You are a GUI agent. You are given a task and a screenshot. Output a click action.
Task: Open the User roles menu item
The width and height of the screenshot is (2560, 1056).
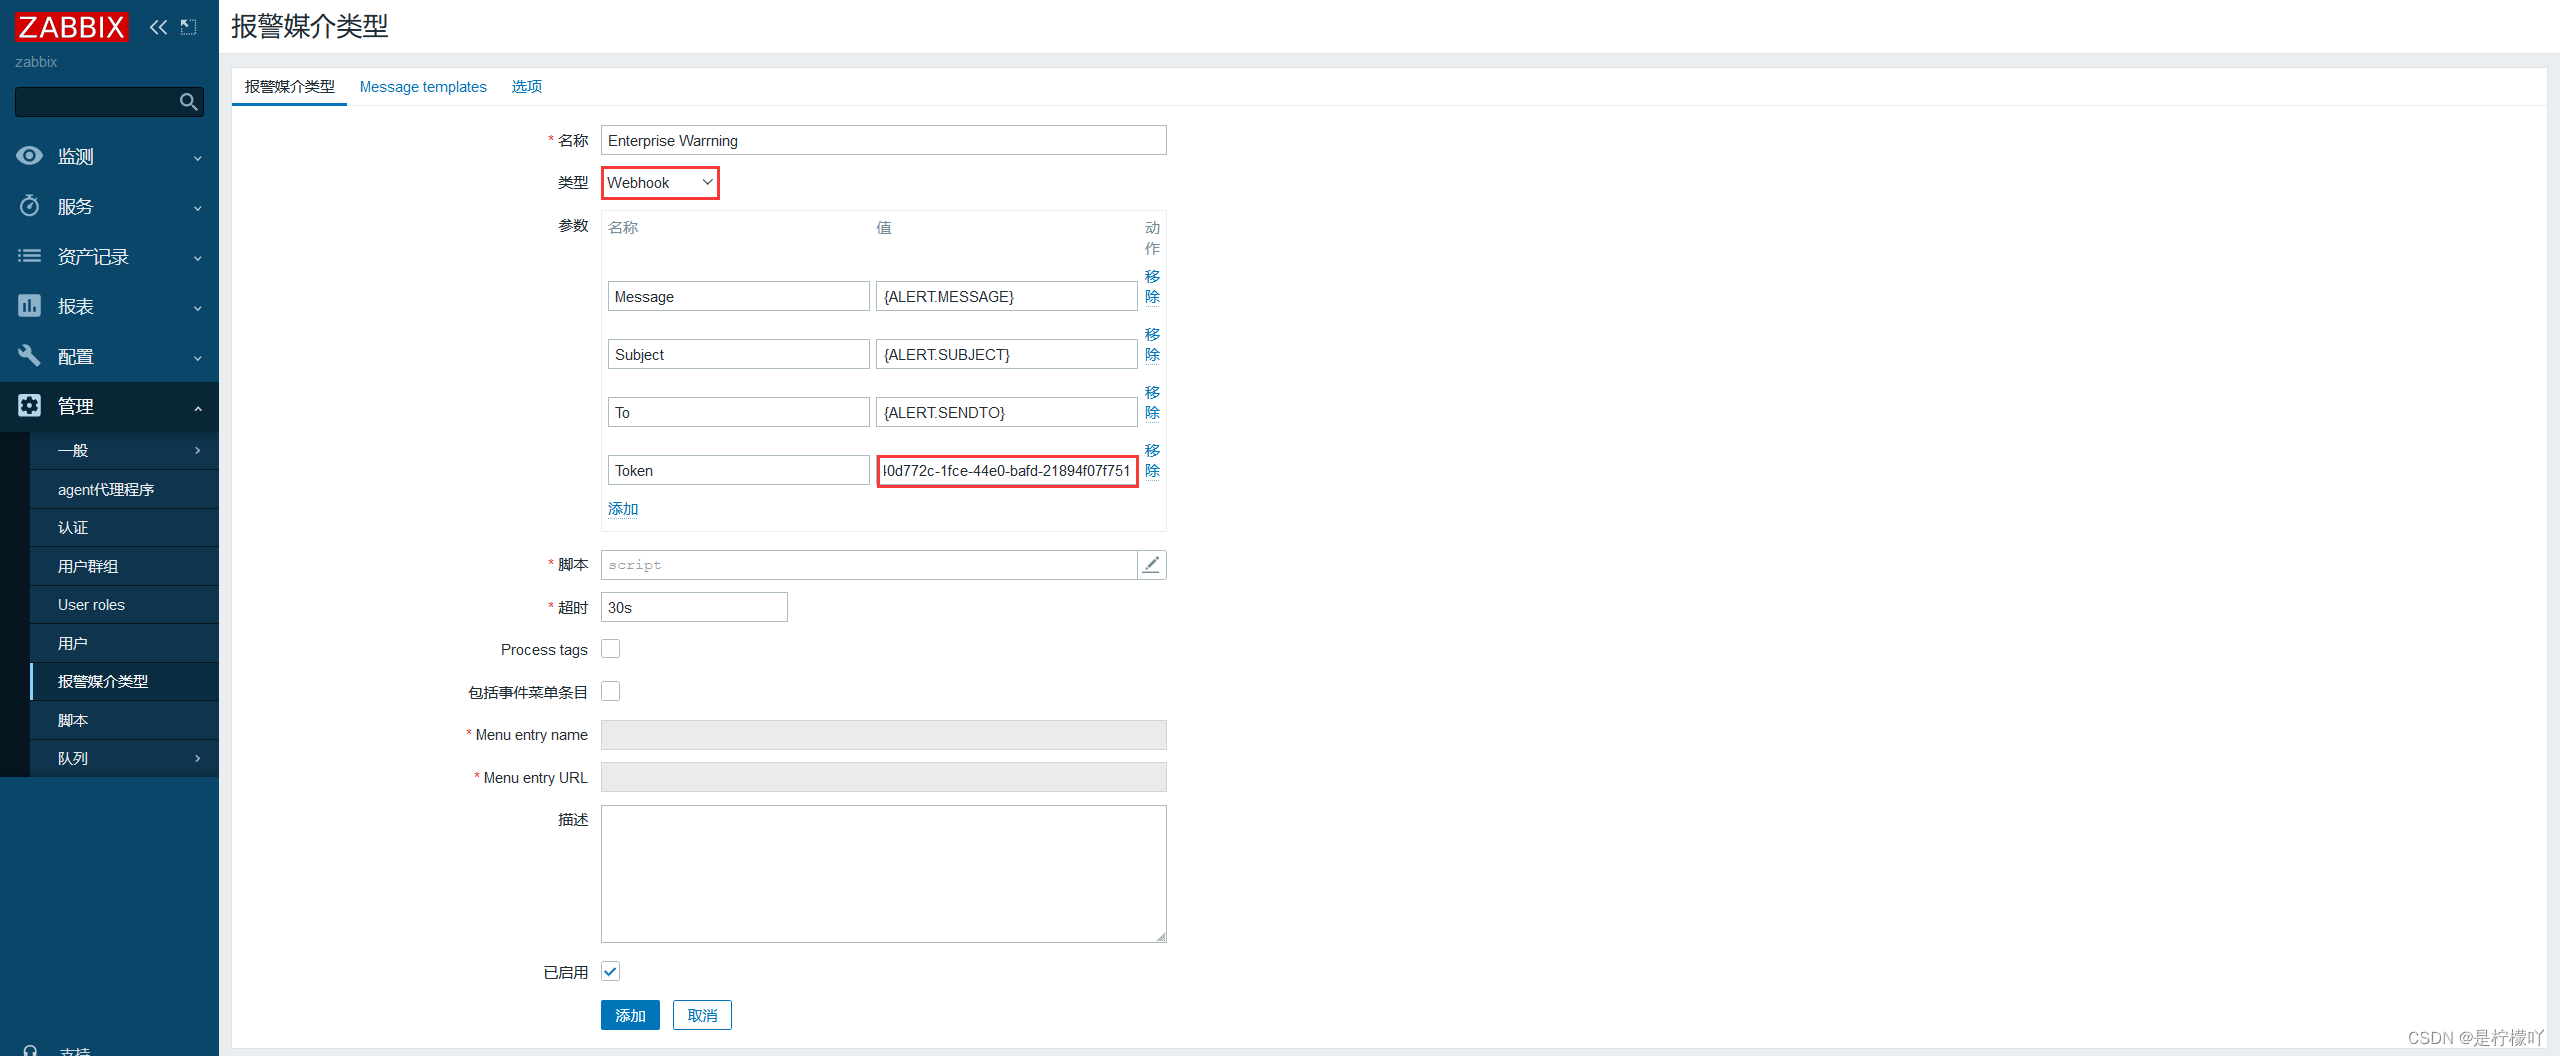point(124,605)
